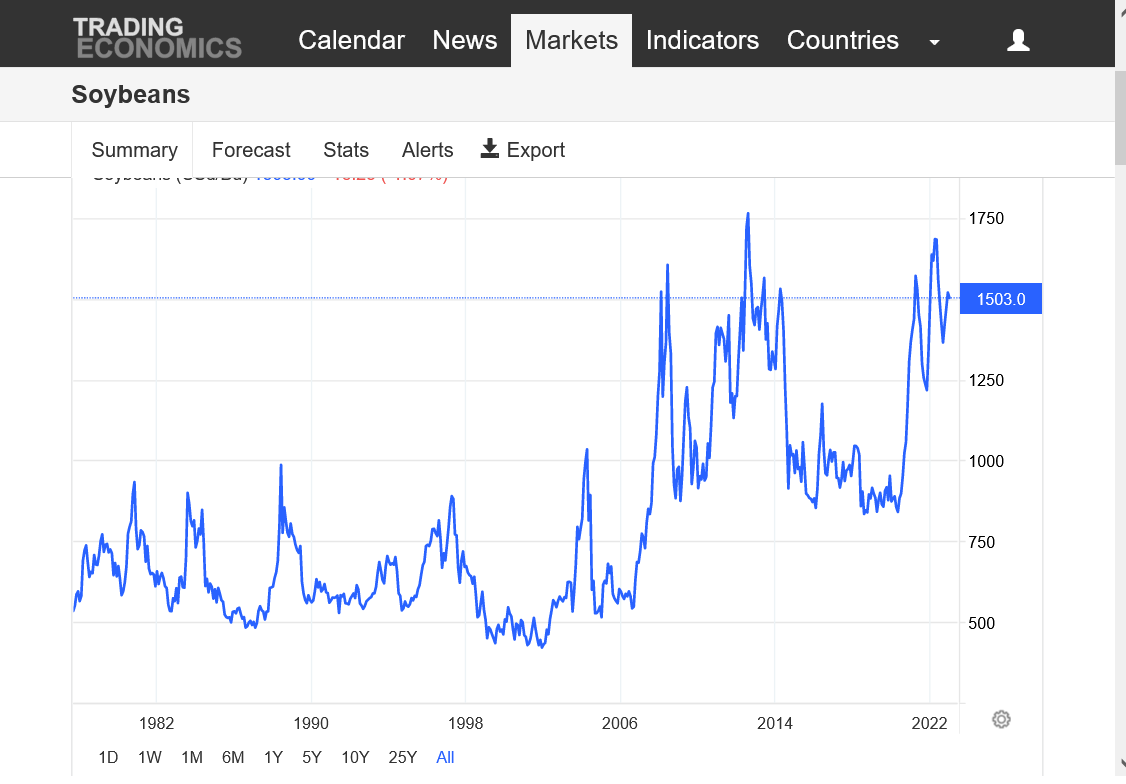Screen dimensions: 1126x784
Task: Click the 2014 year axis label
Action: pos(775,723)
